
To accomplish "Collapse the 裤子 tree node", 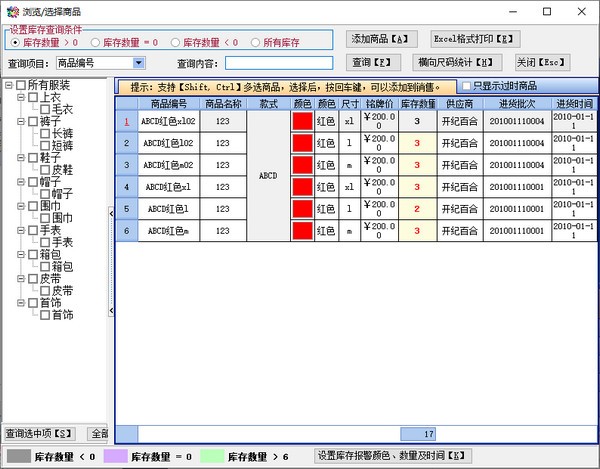I will [x=21, y=122].
